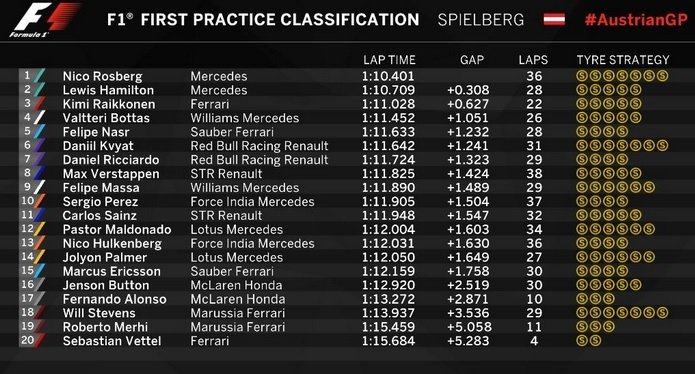Click Max Verstappen's lap time 1:11.825
The height and width of the screenshot is (374, 695).
(x=388, y=174)
